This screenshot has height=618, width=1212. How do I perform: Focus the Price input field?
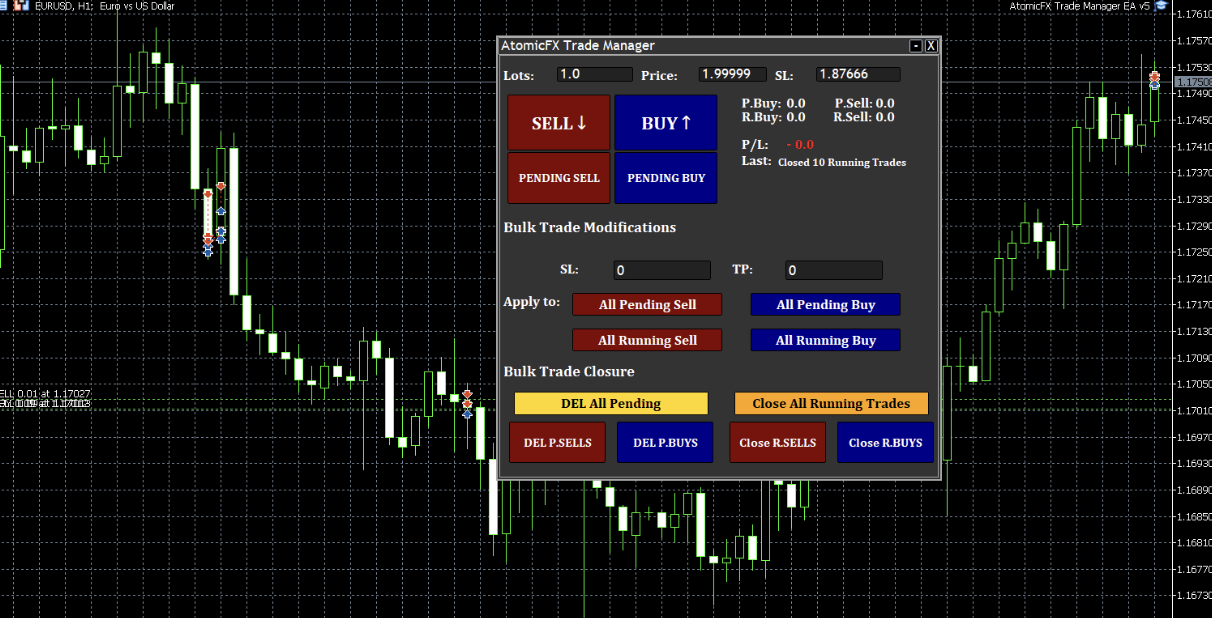(x=732, y=74)
